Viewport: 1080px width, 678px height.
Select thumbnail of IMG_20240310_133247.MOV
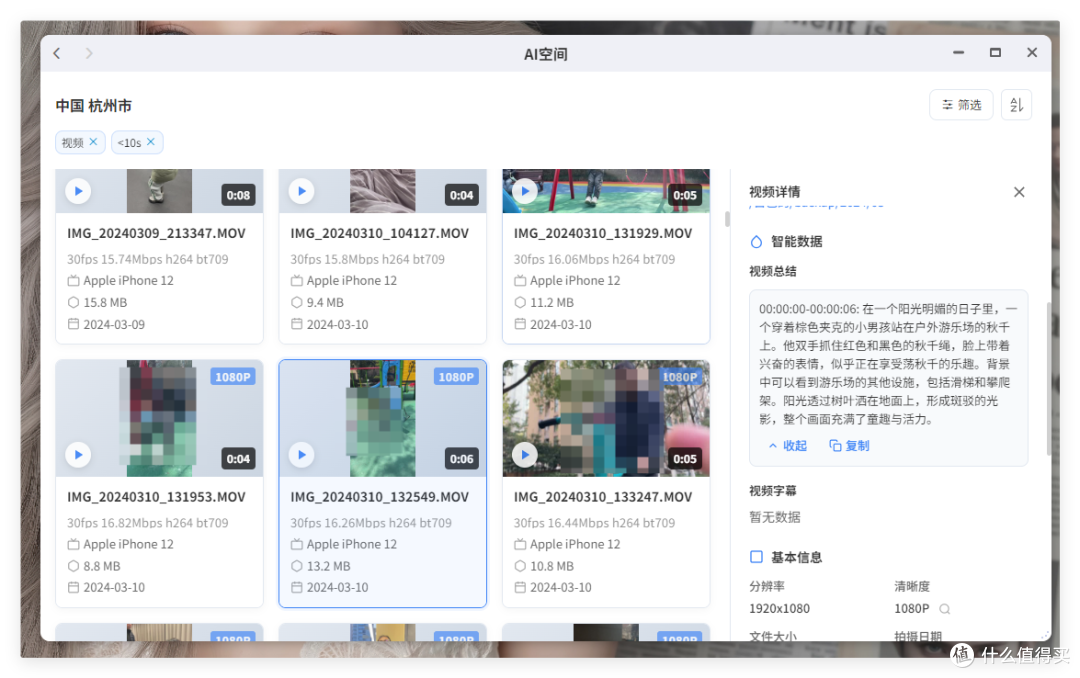[x=606, y=418]
